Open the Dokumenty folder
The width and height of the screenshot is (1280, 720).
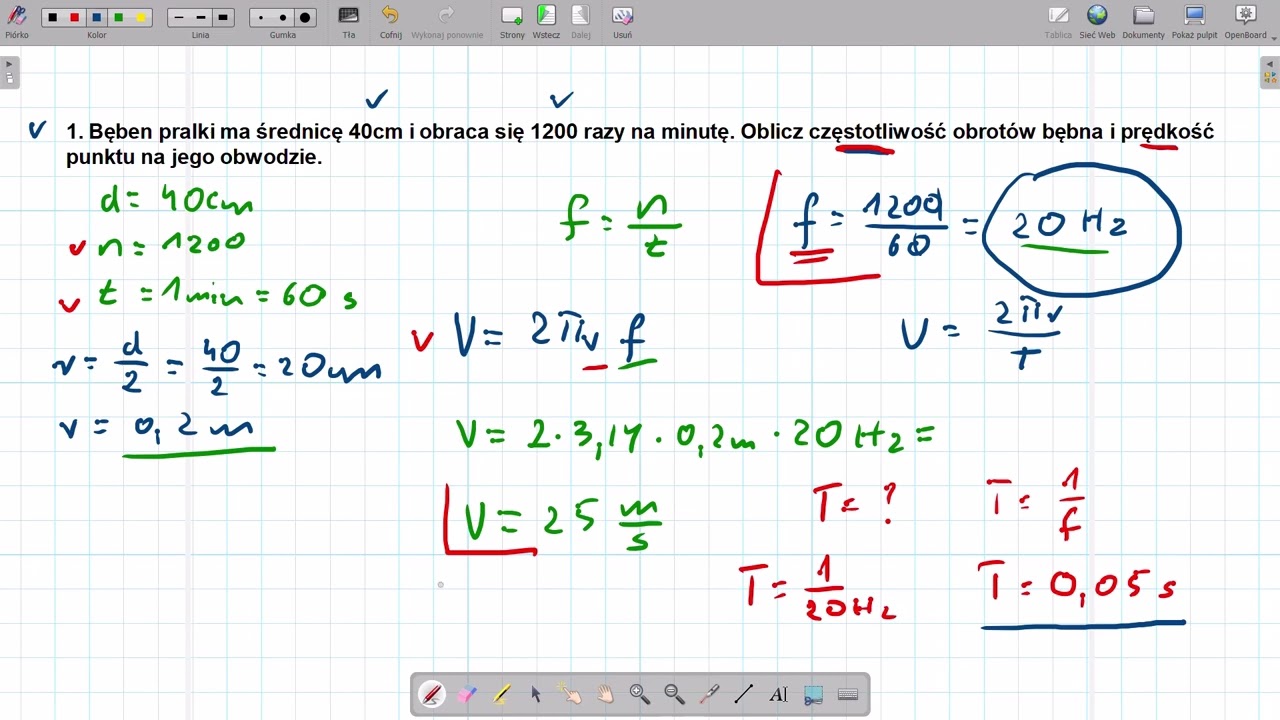pyautogui.click(x=1143, y=20)
